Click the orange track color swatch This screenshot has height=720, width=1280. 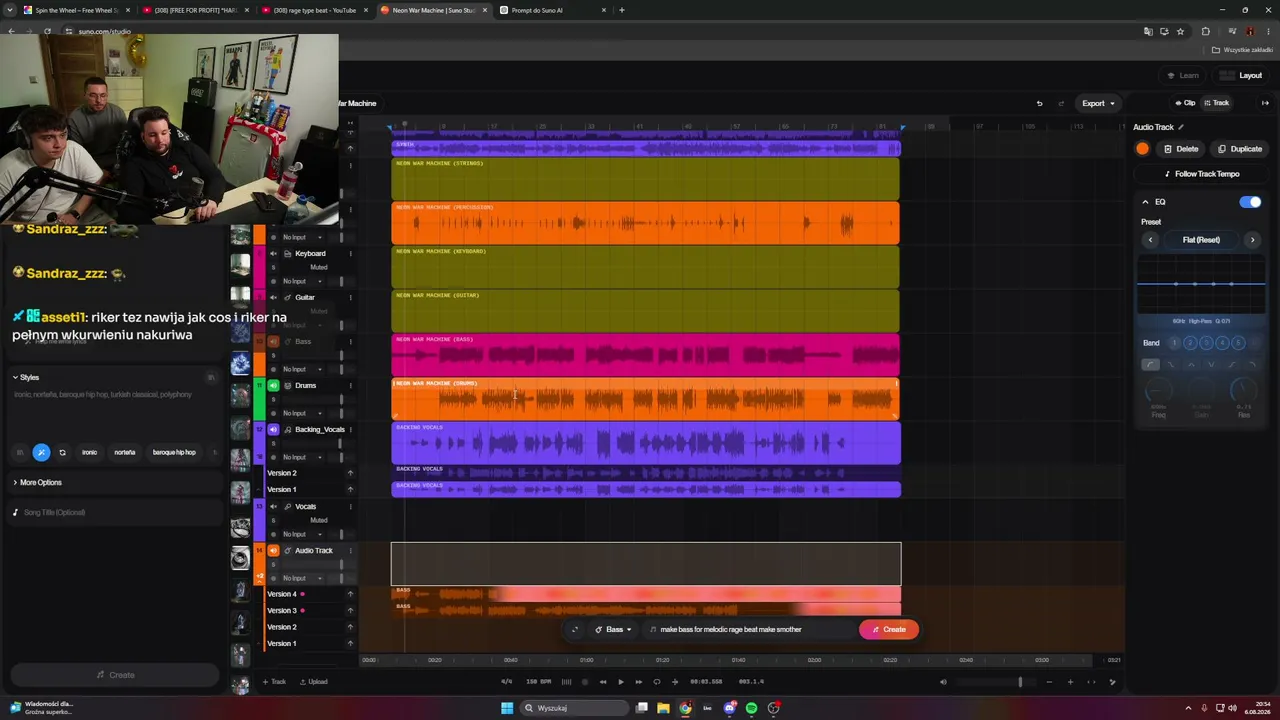click(x=1143, y=149)
